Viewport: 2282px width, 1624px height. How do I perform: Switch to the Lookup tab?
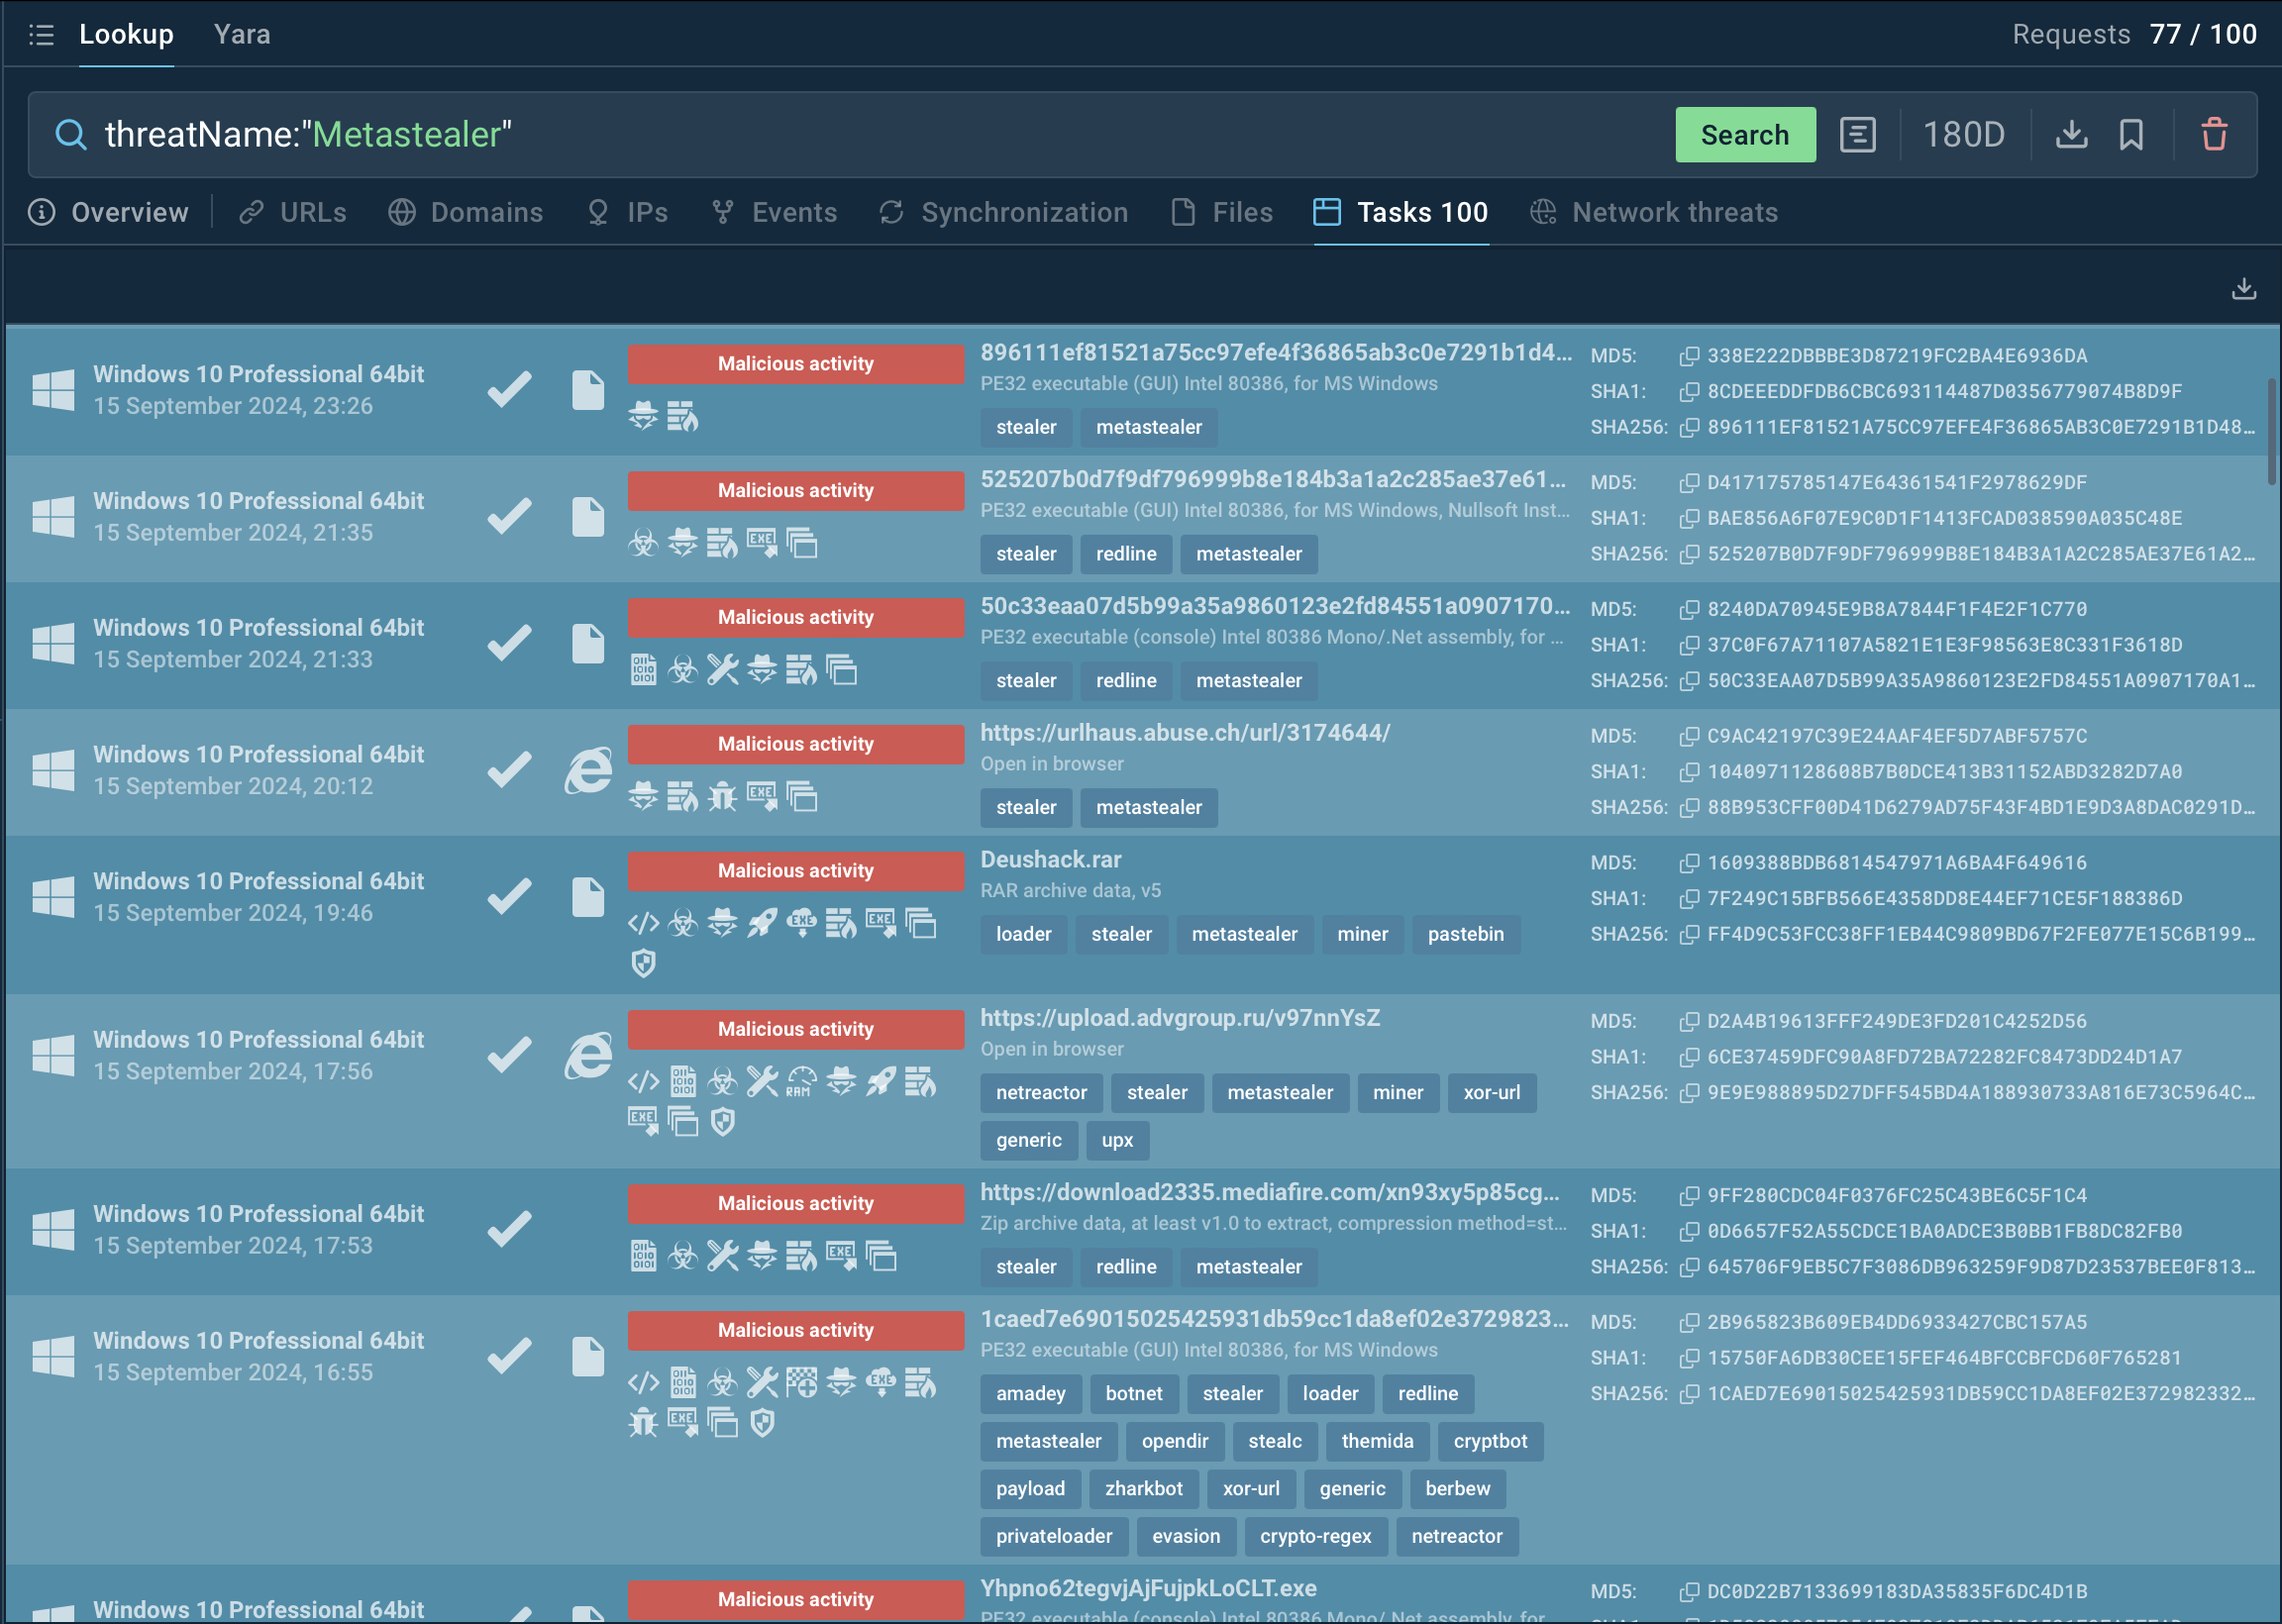click(126, 34)
